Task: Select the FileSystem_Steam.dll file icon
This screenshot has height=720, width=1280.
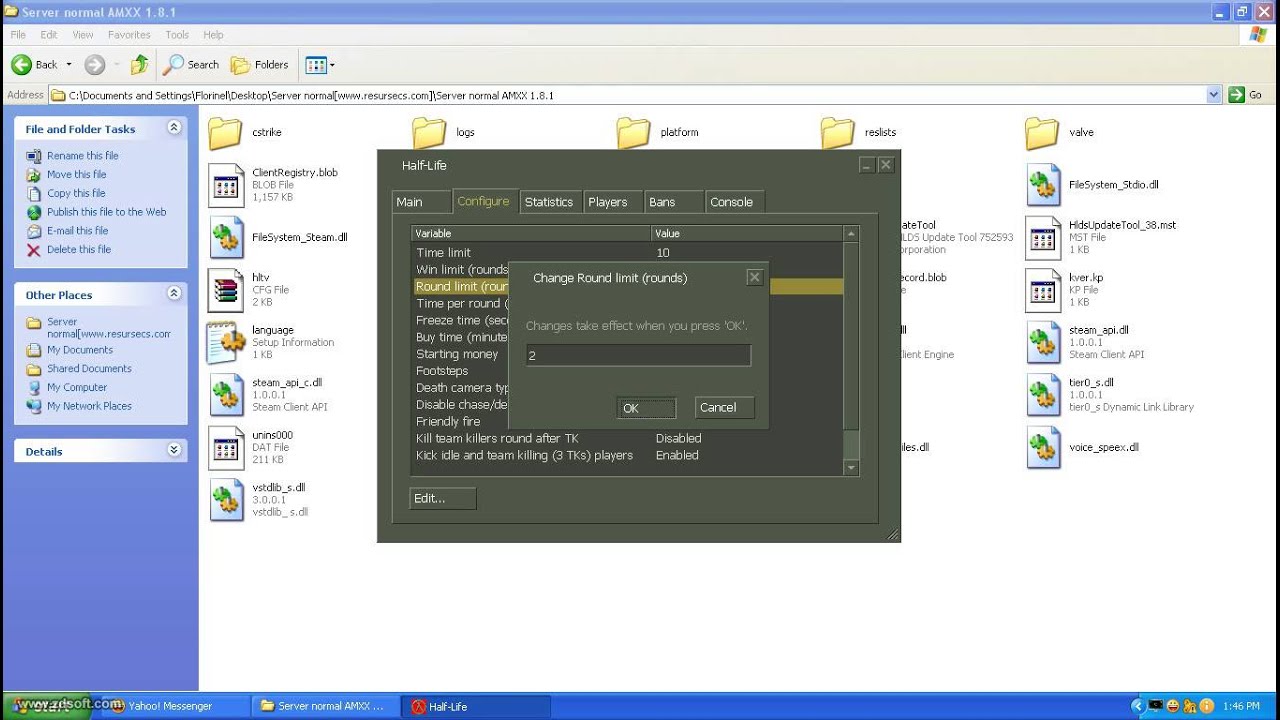Action: point(226,238)
